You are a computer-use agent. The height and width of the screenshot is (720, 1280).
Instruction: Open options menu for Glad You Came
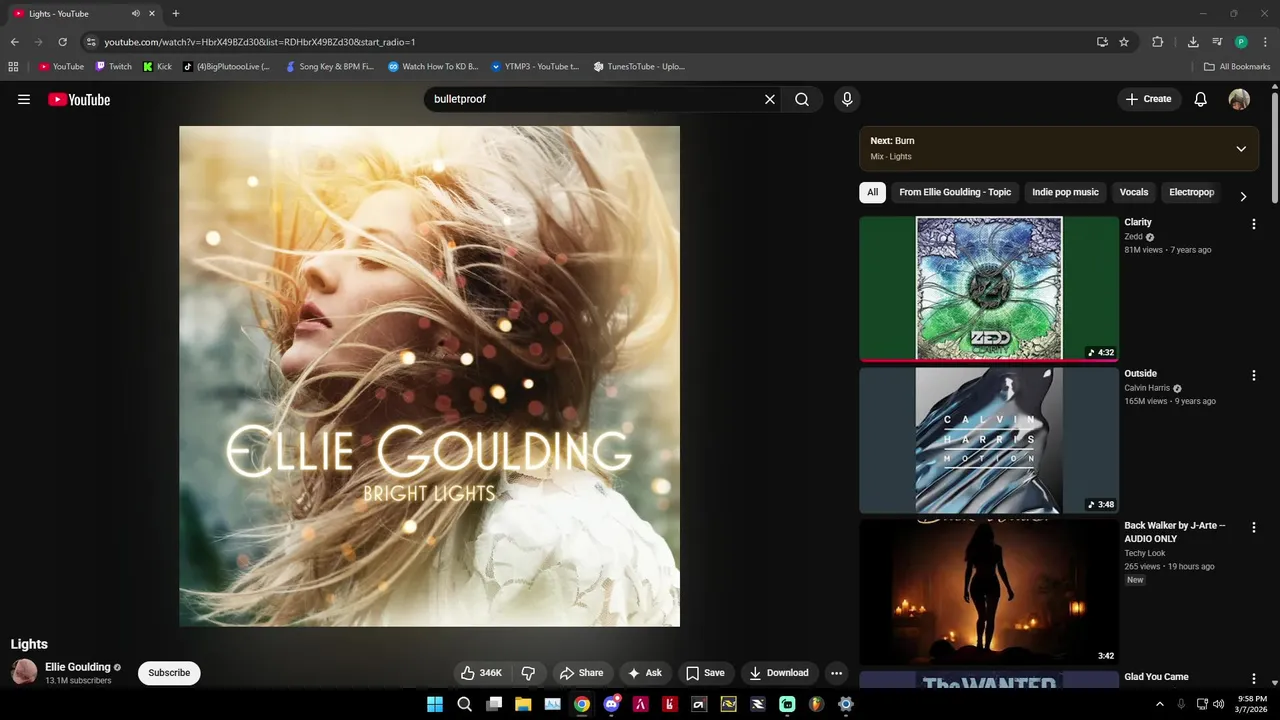(x=1253, y=679)
